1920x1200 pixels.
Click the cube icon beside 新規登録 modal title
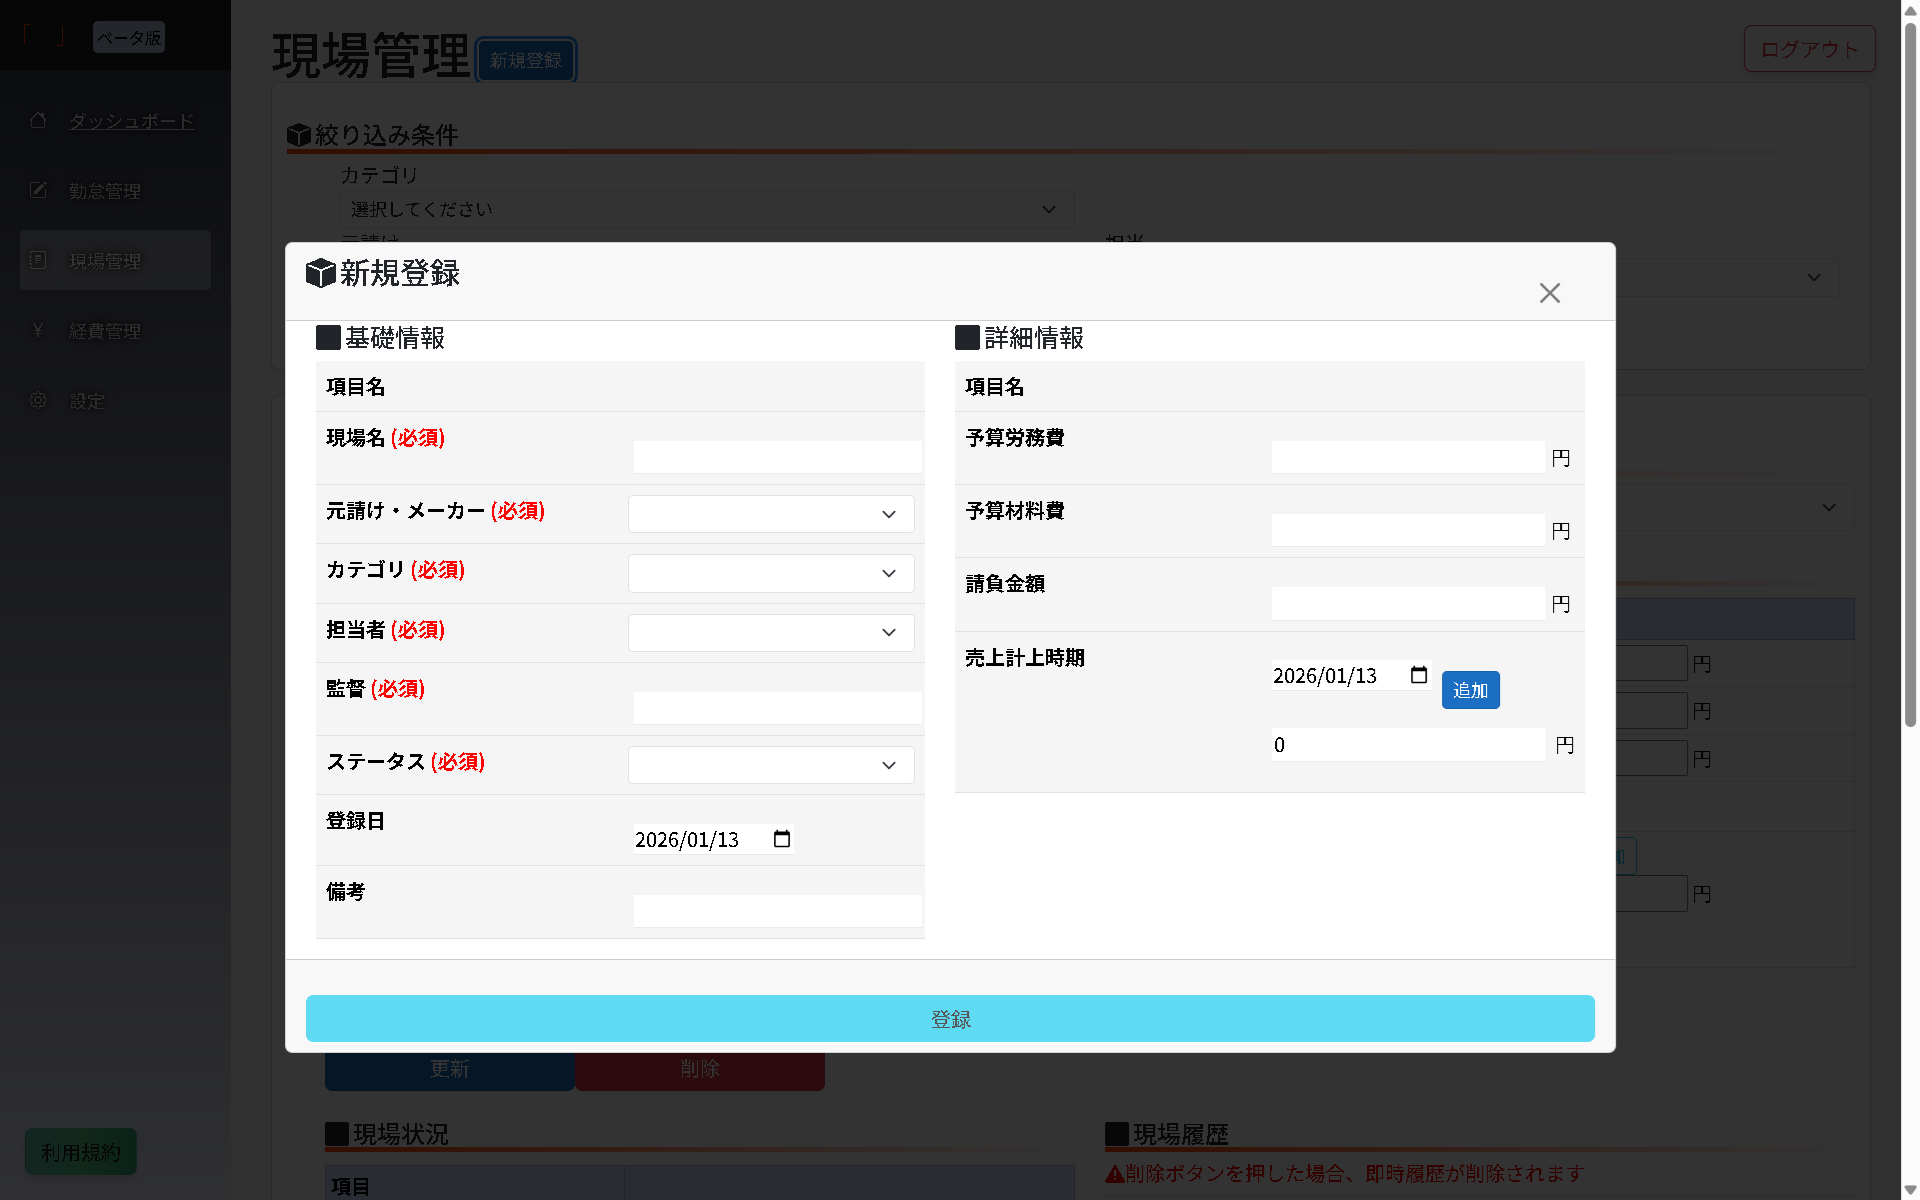tap(318, 272)
